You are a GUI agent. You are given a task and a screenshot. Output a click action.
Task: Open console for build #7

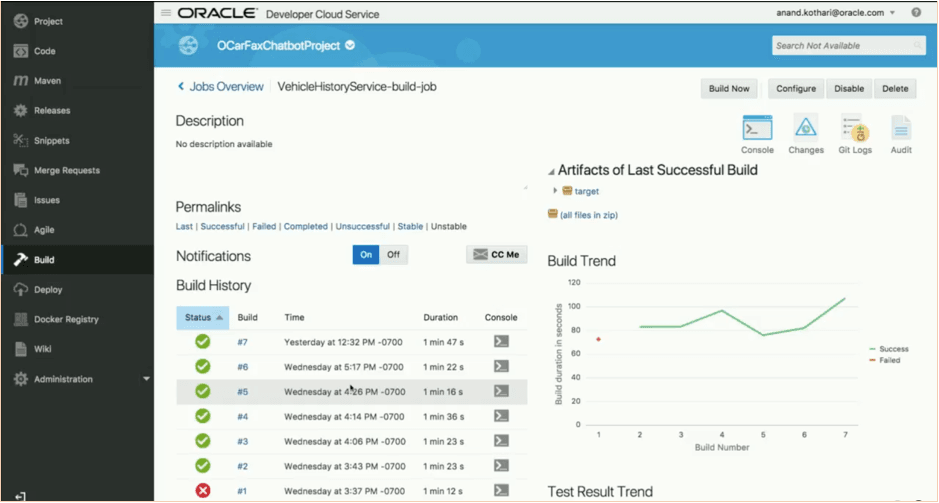tap(501, 341)
